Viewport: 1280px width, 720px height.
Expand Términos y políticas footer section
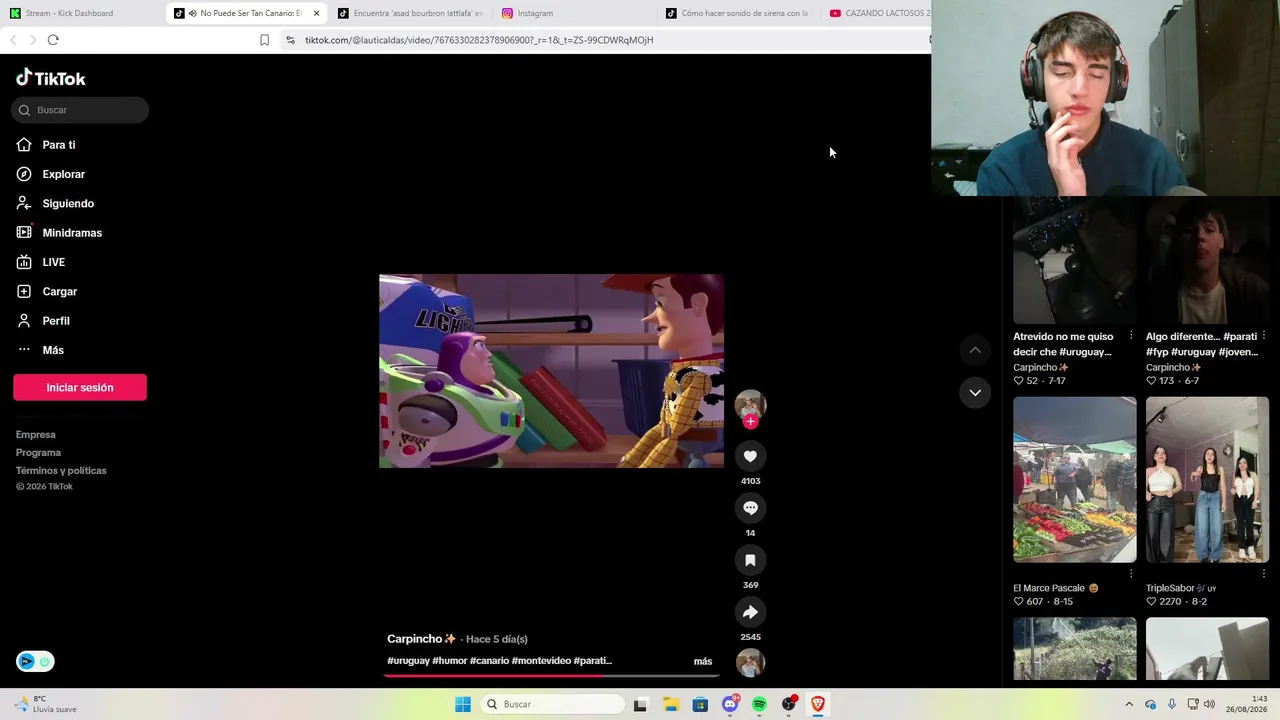pyautogui.click(x=61, y=471)
